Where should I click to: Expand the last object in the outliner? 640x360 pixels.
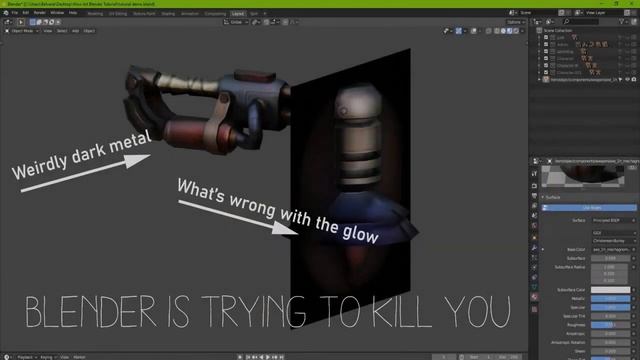[x=539, y=80]
